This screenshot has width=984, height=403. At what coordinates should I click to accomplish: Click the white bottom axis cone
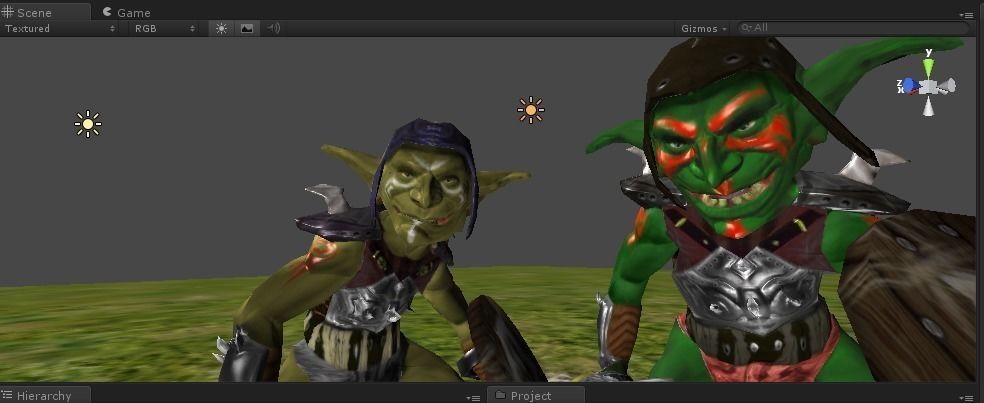tap(928, 106)
